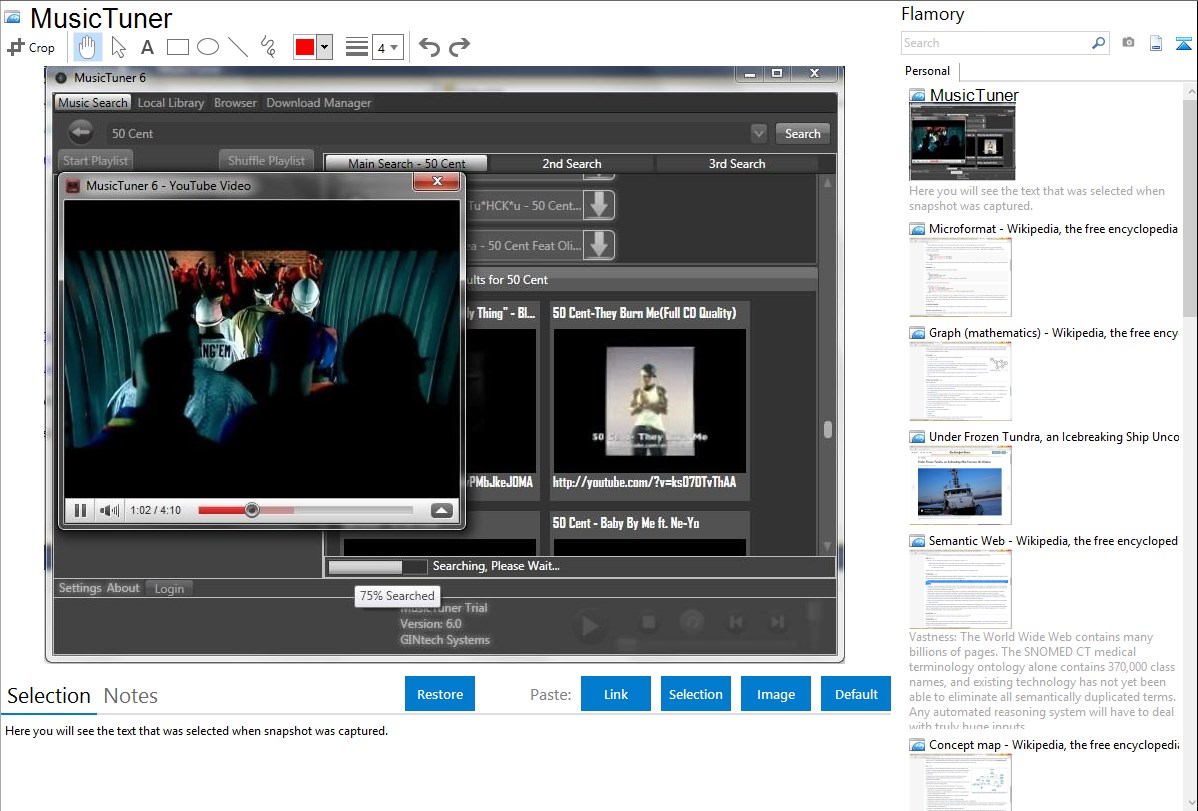Switch to the Browser tab
1198x811 pixels.
(x=235, y=102)
